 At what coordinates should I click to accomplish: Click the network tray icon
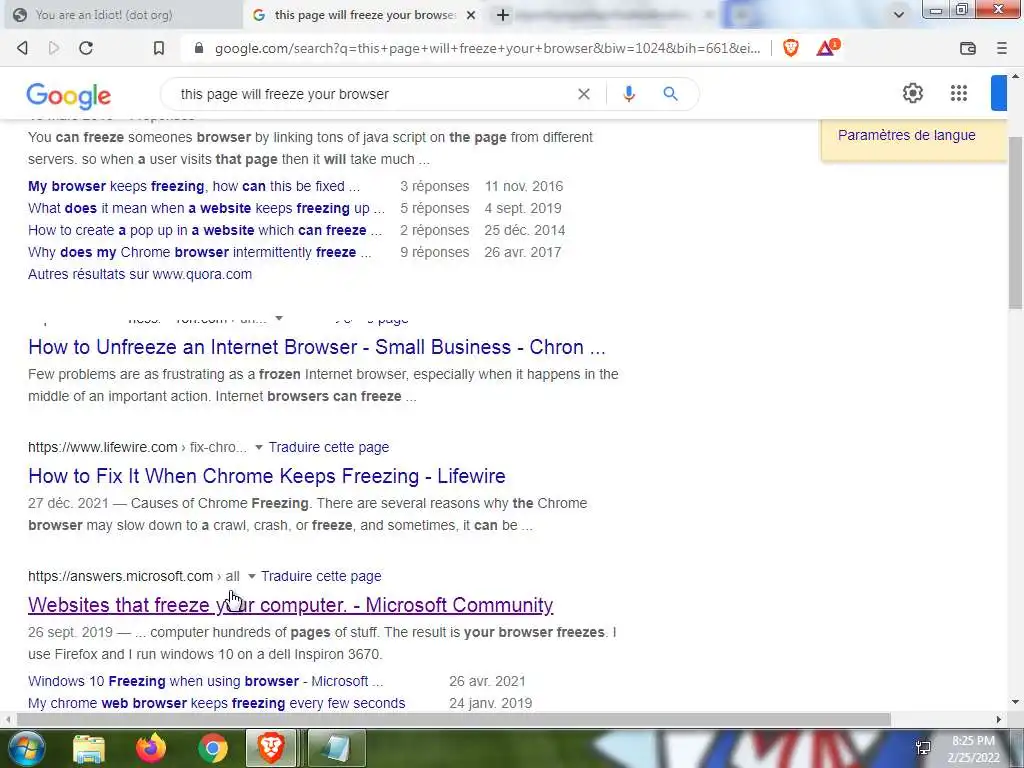click(x=923, y=748)
